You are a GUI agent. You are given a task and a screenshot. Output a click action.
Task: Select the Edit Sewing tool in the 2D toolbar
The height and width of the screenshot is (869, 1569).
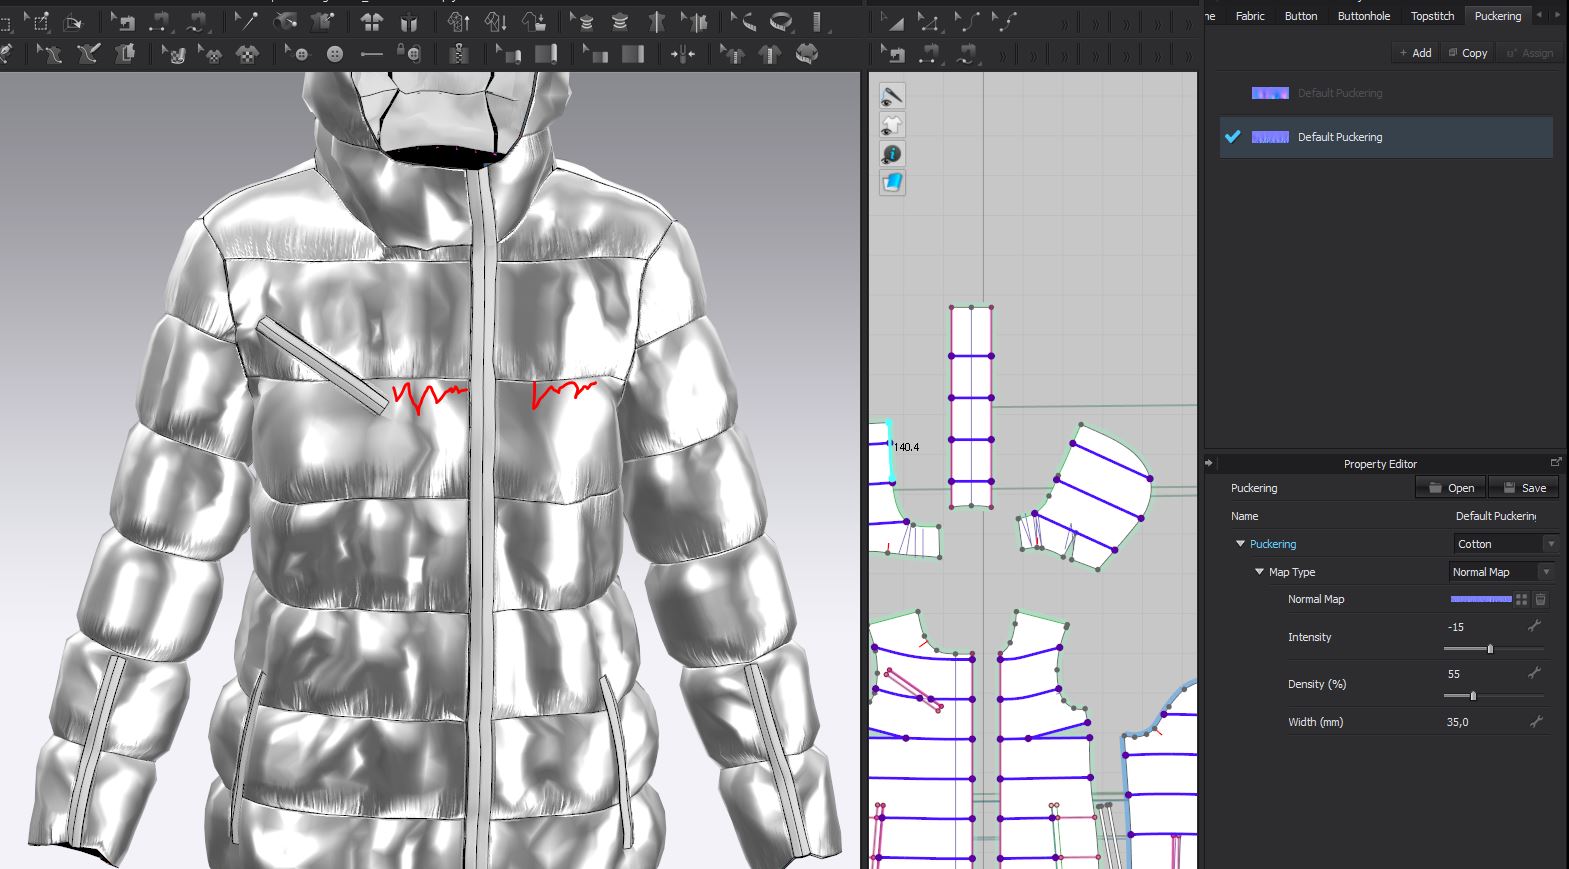pyautogui.click(x=892, y=54)
